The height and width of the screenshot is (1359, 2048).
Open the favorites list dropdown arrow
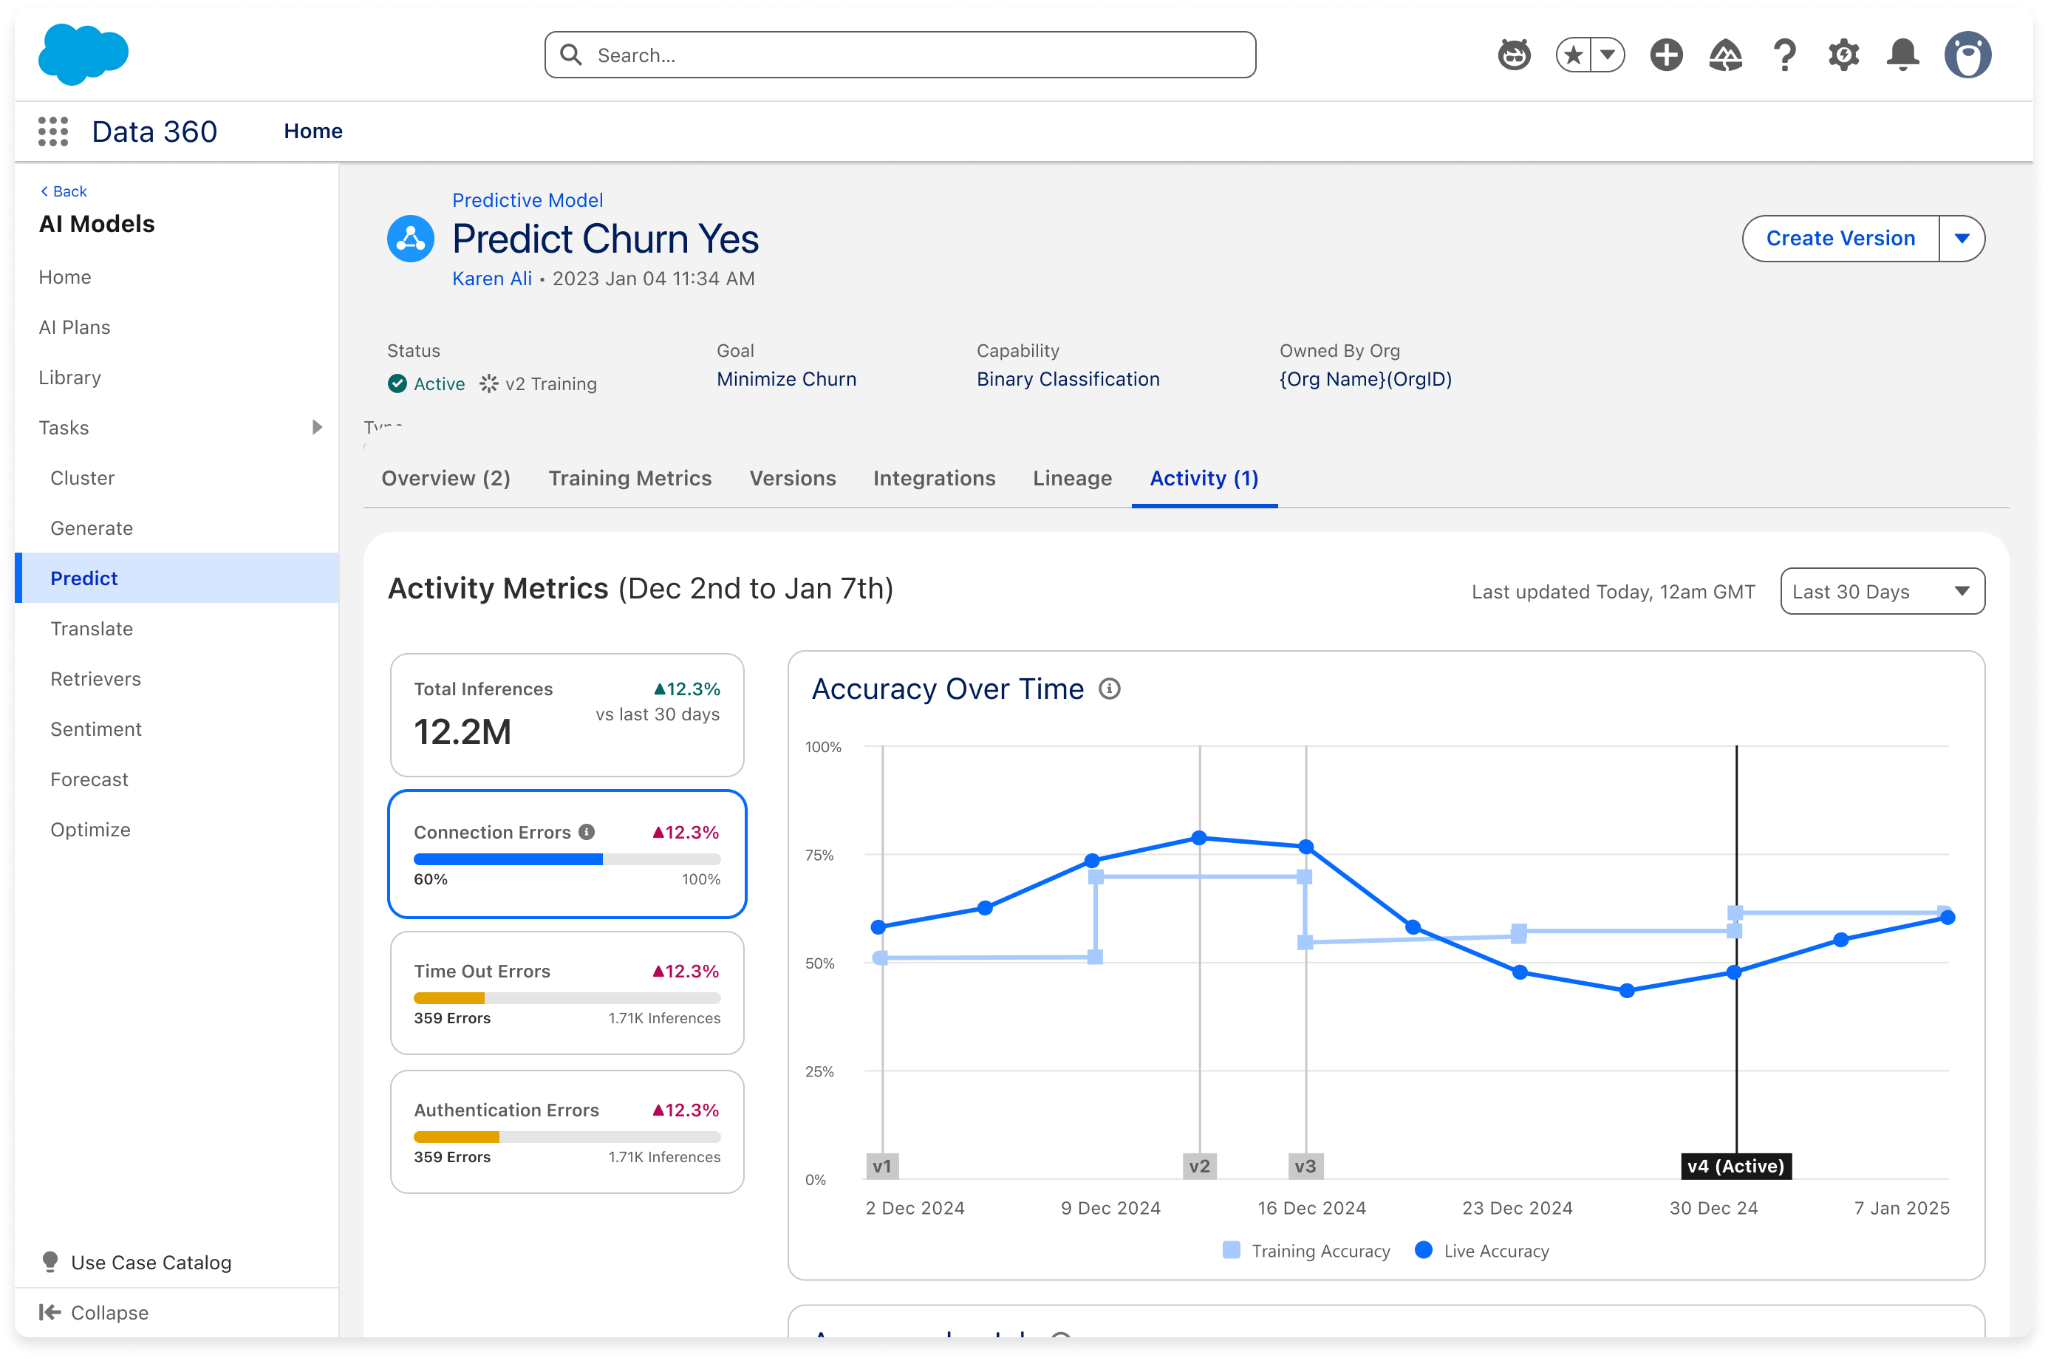tap(1608, 55)
